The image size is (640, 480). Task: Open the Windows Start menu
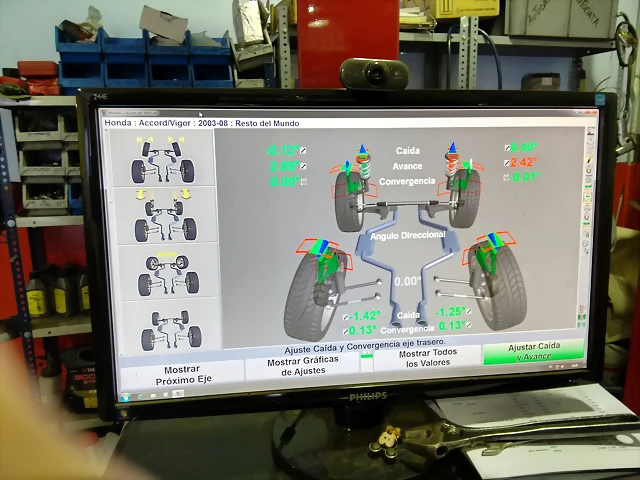[126, 397]
